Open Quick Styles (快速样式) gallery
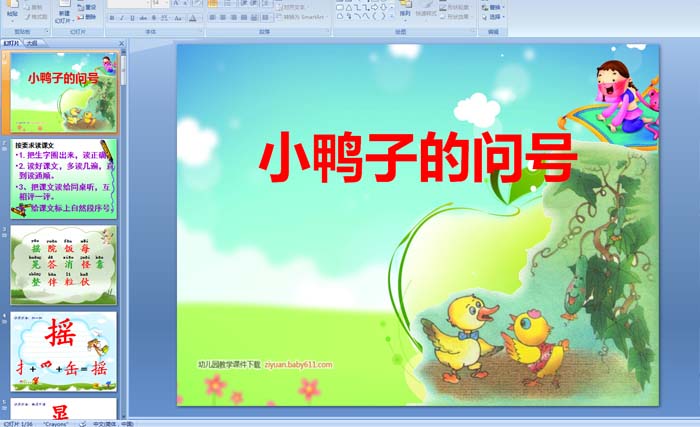 [426, 10]
